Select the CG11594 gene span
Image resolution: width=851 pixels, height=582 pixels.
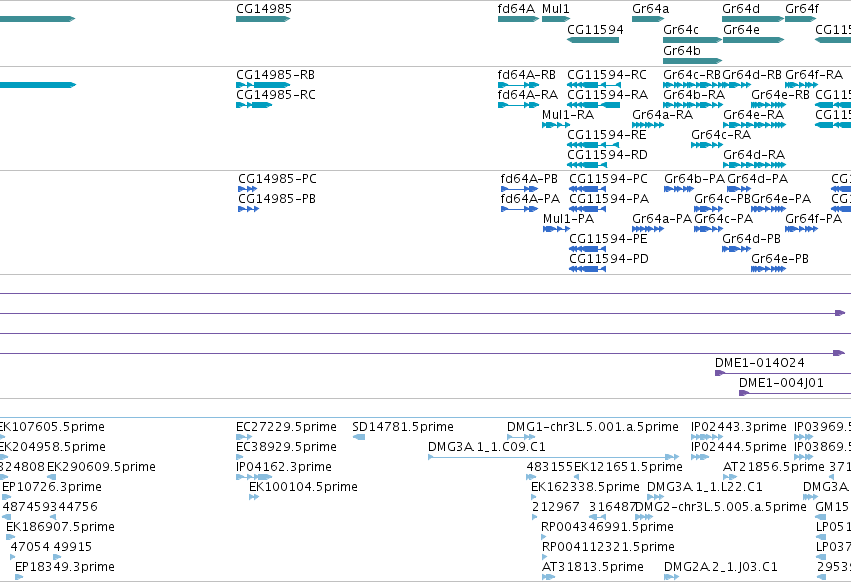pos(593,40)
